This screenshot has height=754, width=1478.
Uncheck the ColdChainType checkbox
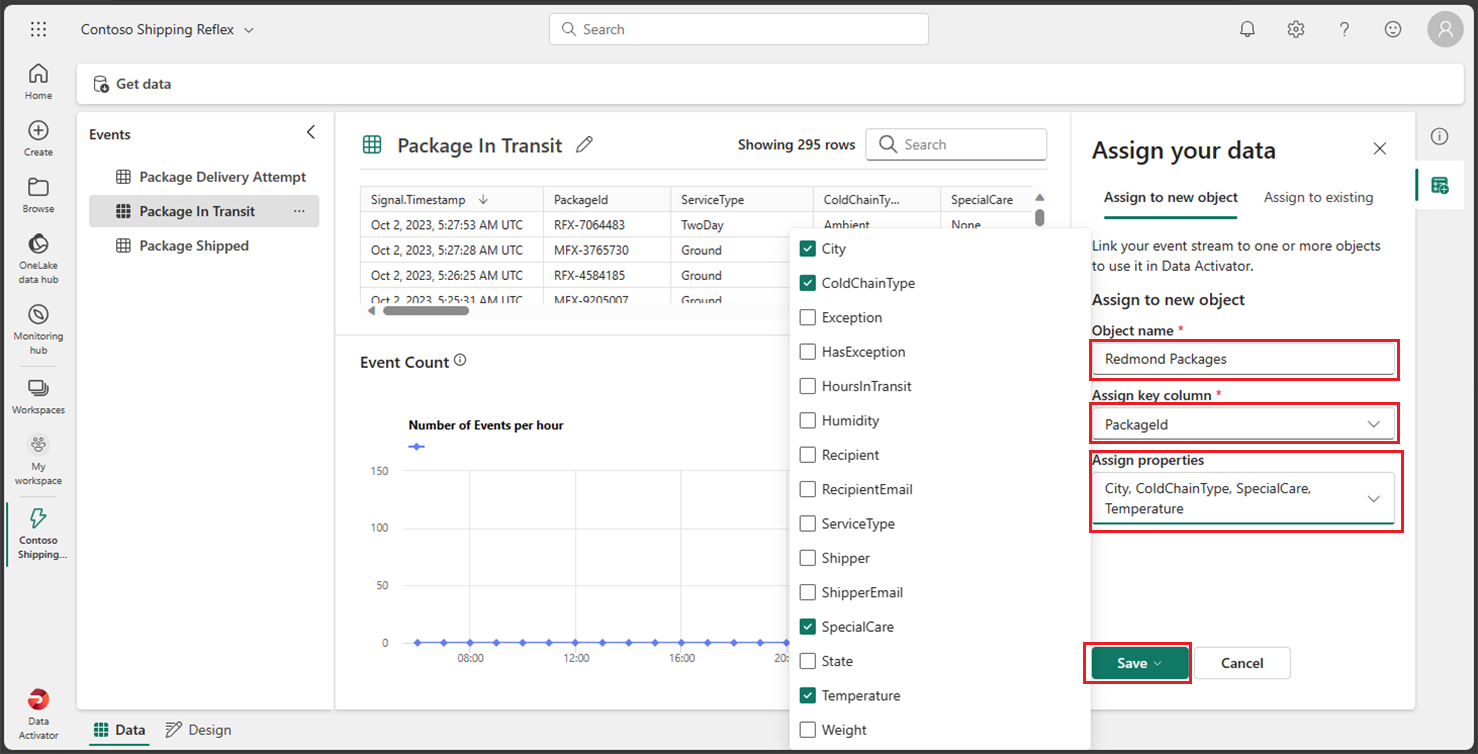pyautogui.click(x=808, y=283)
